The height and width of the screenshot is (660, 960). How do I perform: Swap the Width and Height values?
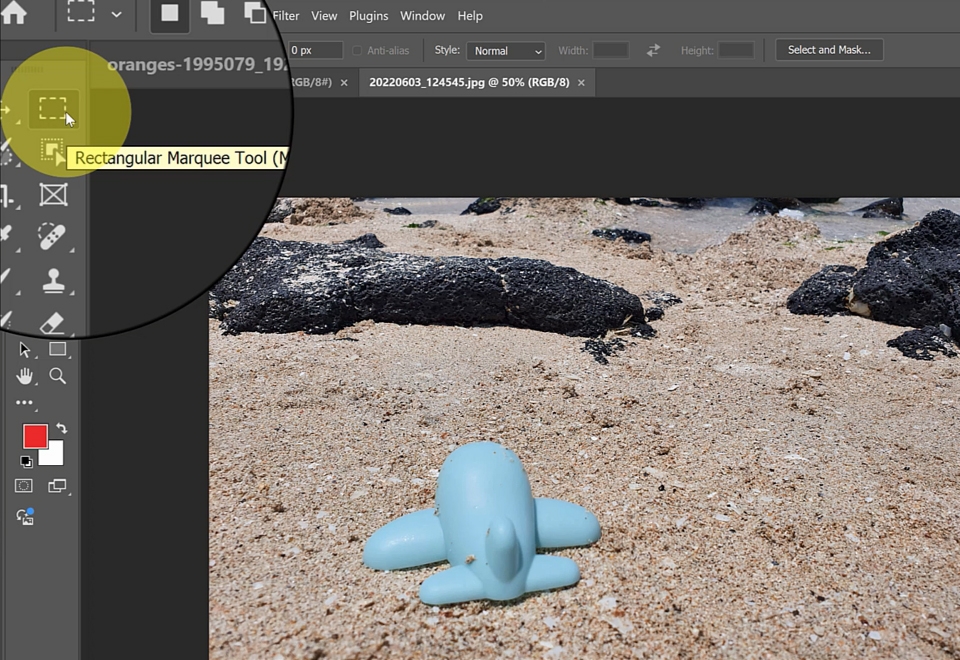coord(653,50)
